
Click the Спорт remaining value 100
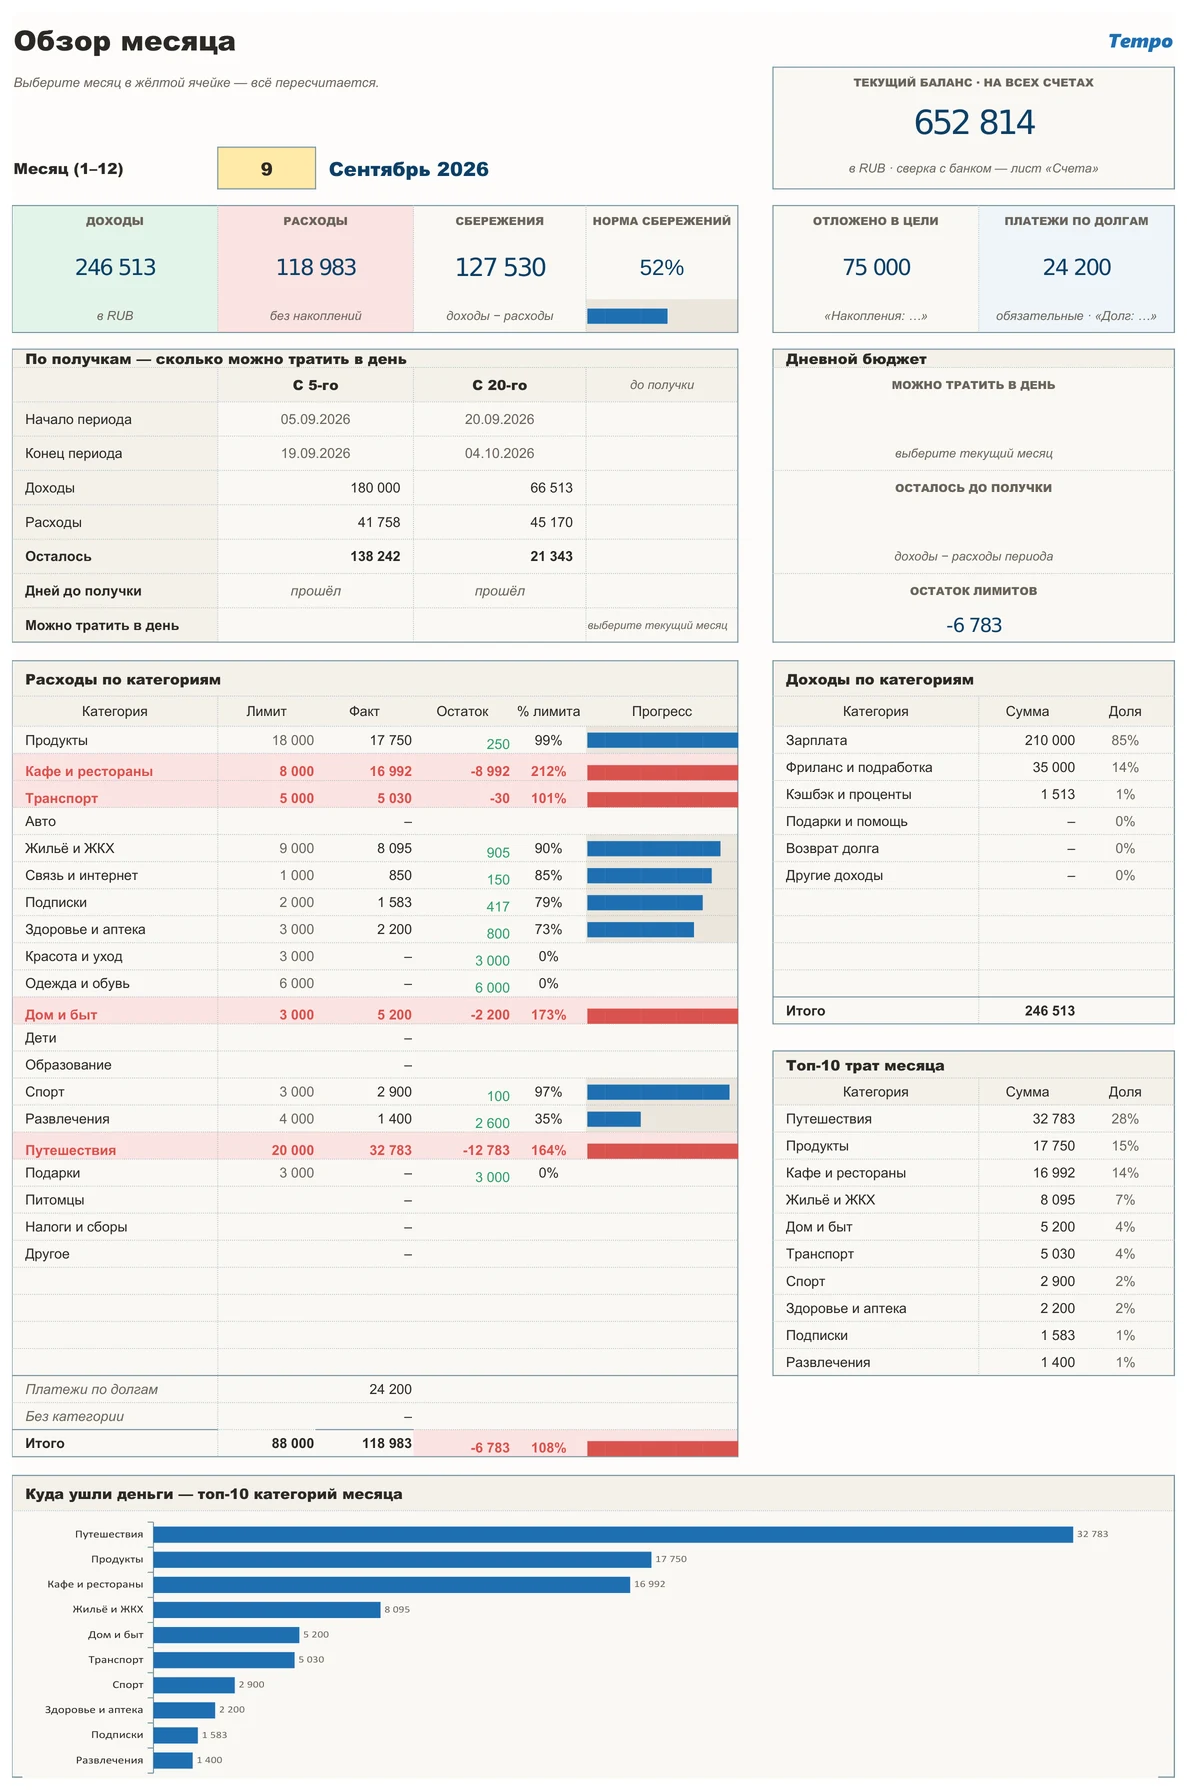click(498, 1096)
